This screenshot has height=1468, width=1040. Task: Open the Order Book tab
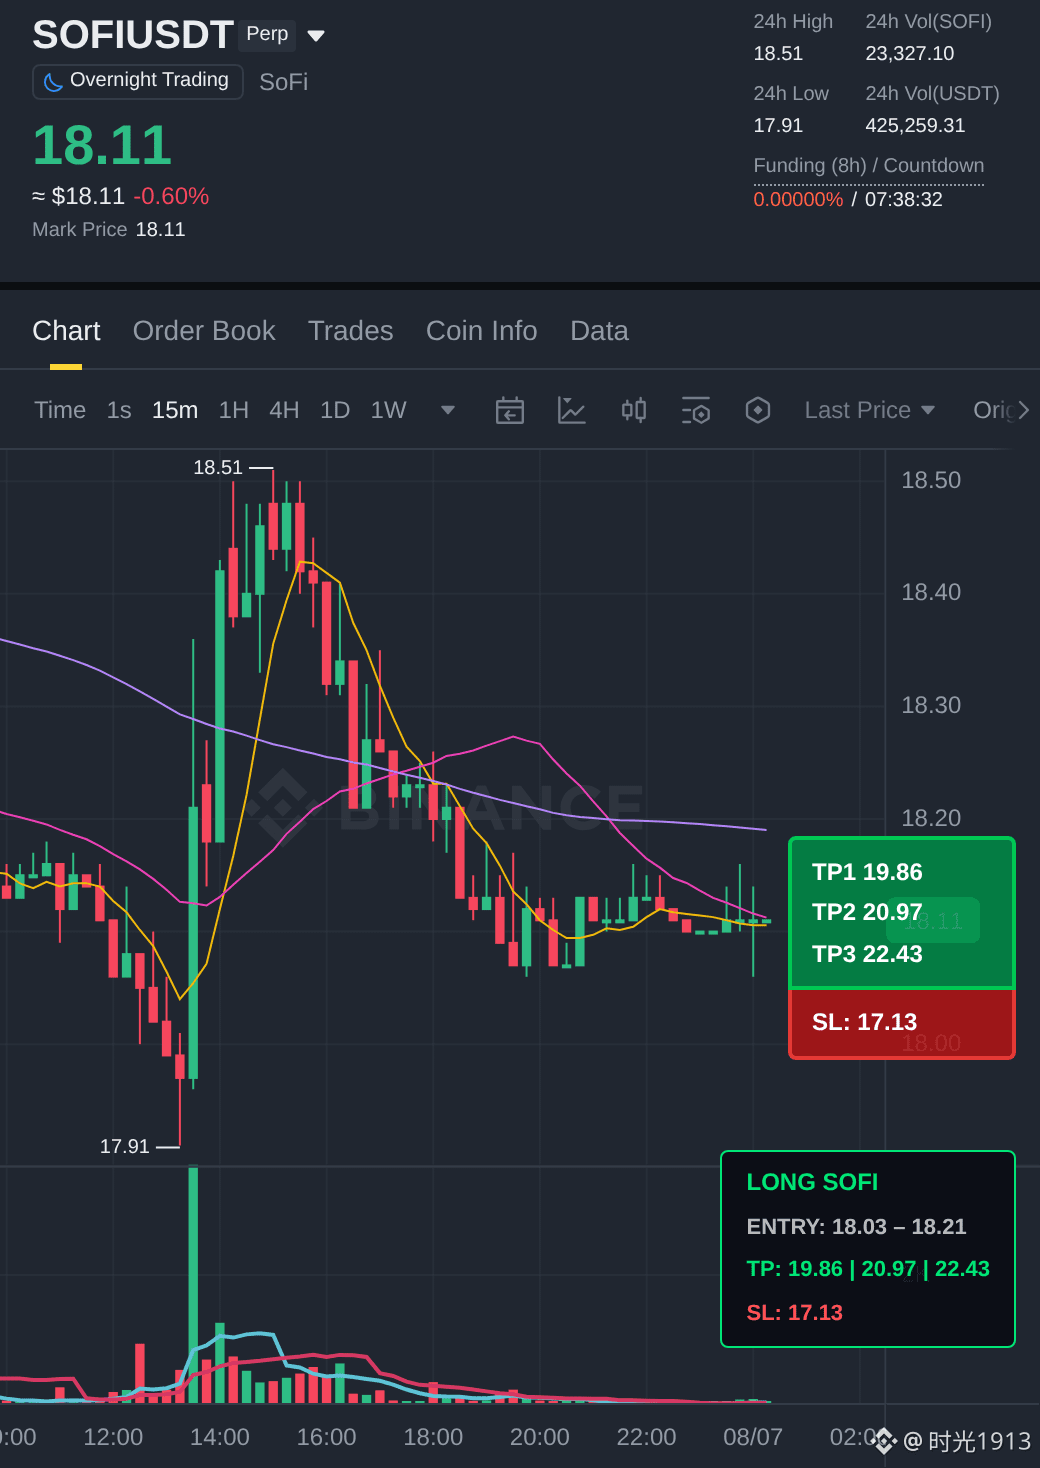tap(204, 331)
